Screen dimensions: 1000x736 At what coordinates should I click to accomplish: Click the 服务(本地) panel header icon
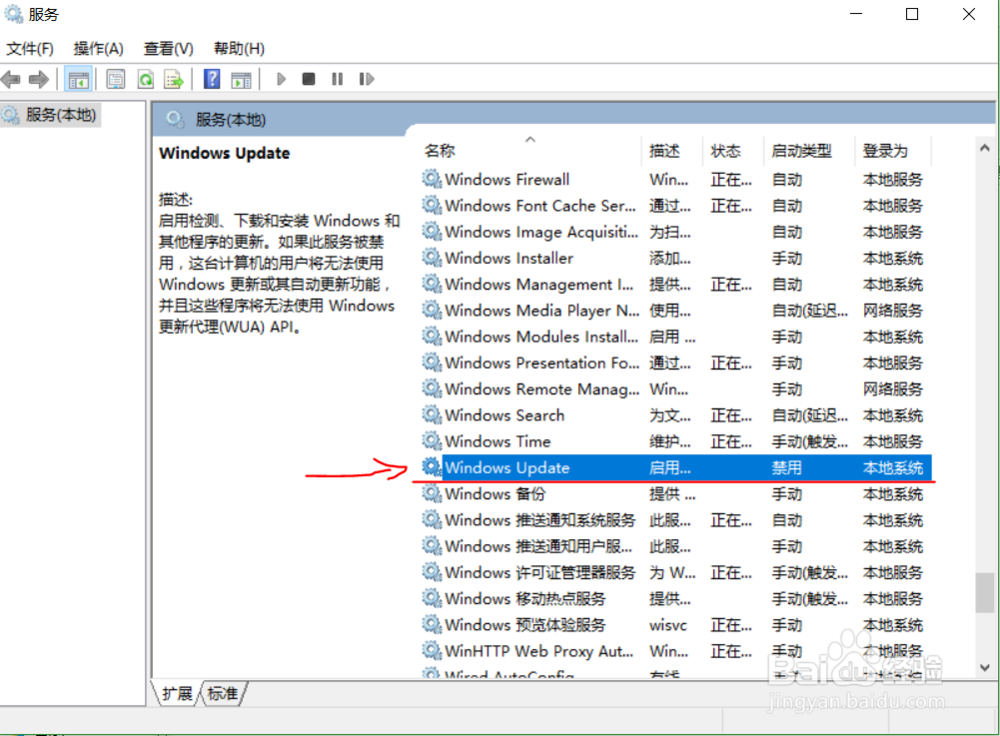[175, 119]
